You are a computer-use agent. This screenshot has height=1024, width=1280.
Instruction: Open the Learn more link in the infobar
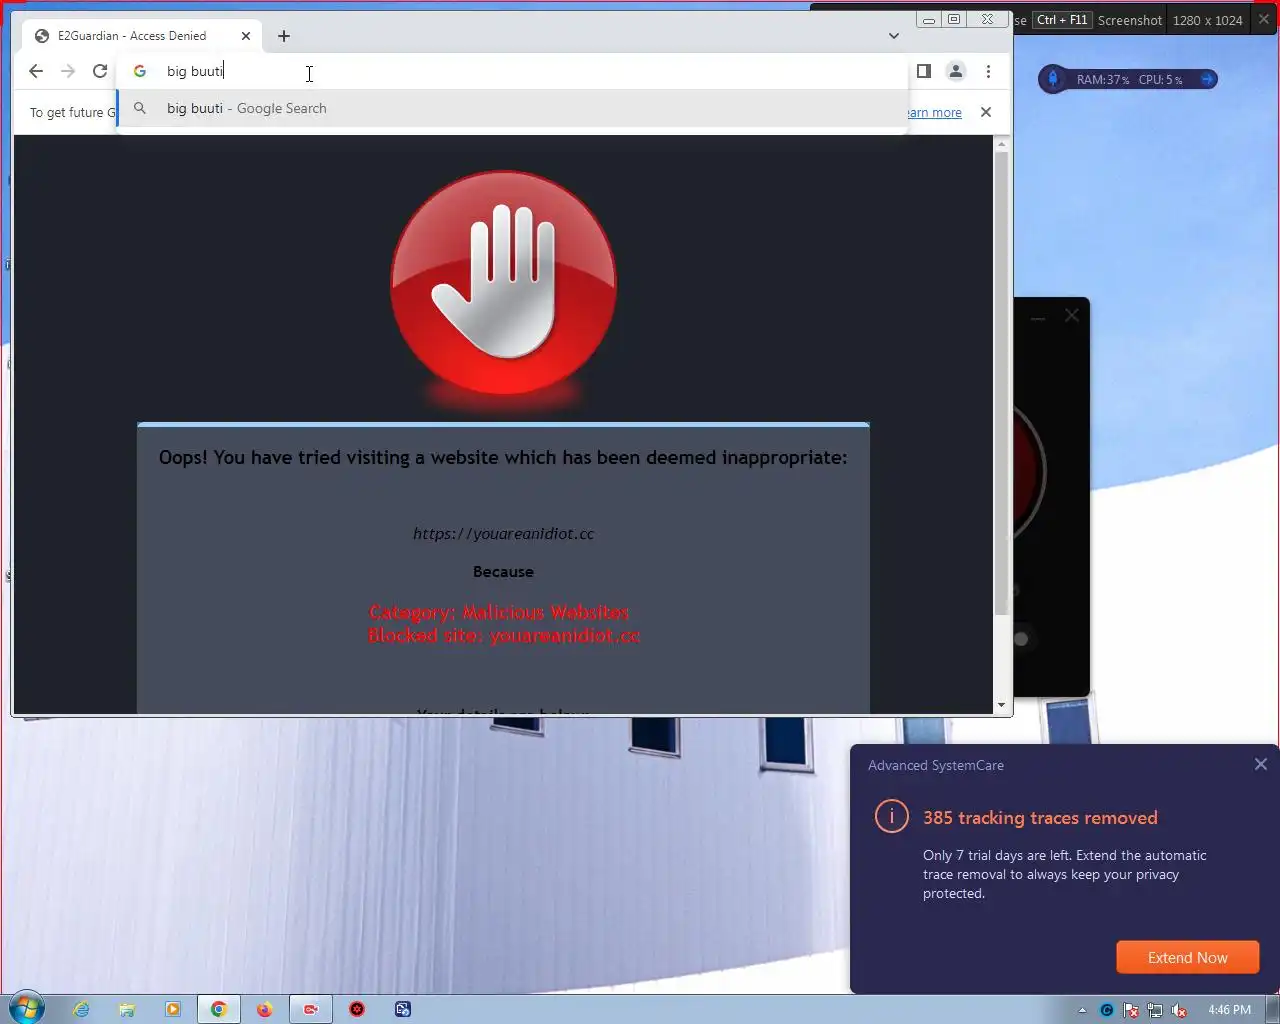(x=934, y=113)
